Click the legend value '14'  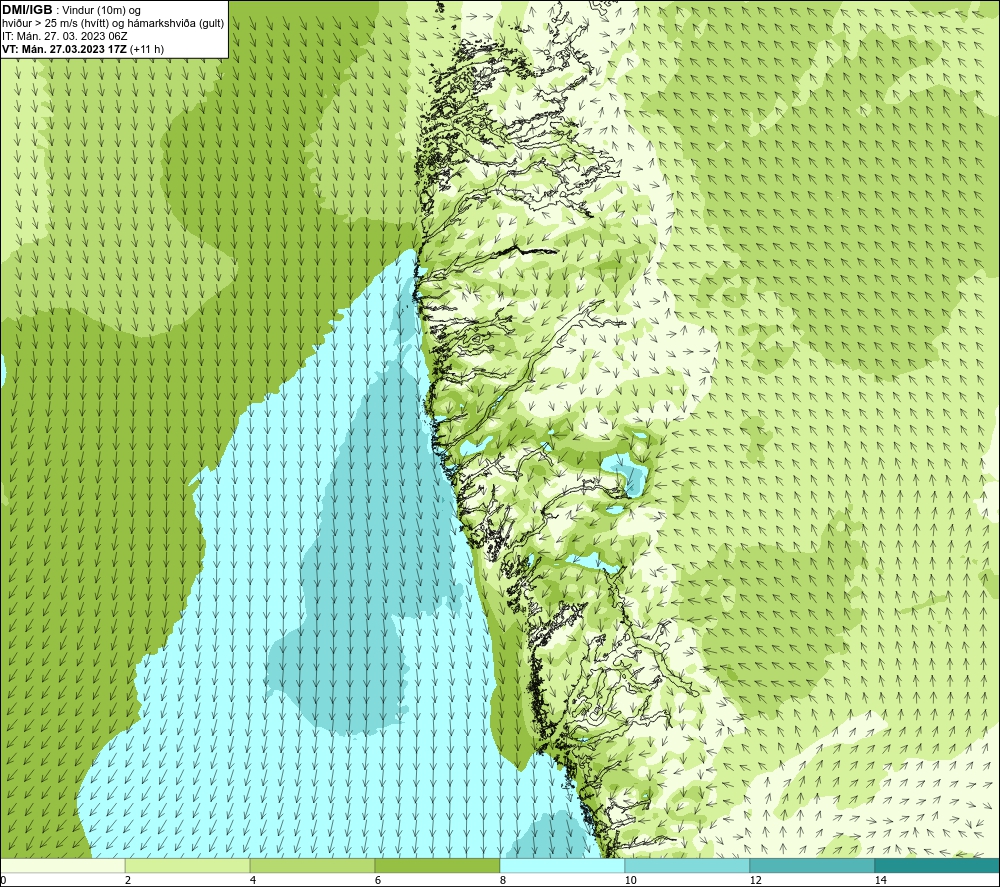click(x=881, y=880)
